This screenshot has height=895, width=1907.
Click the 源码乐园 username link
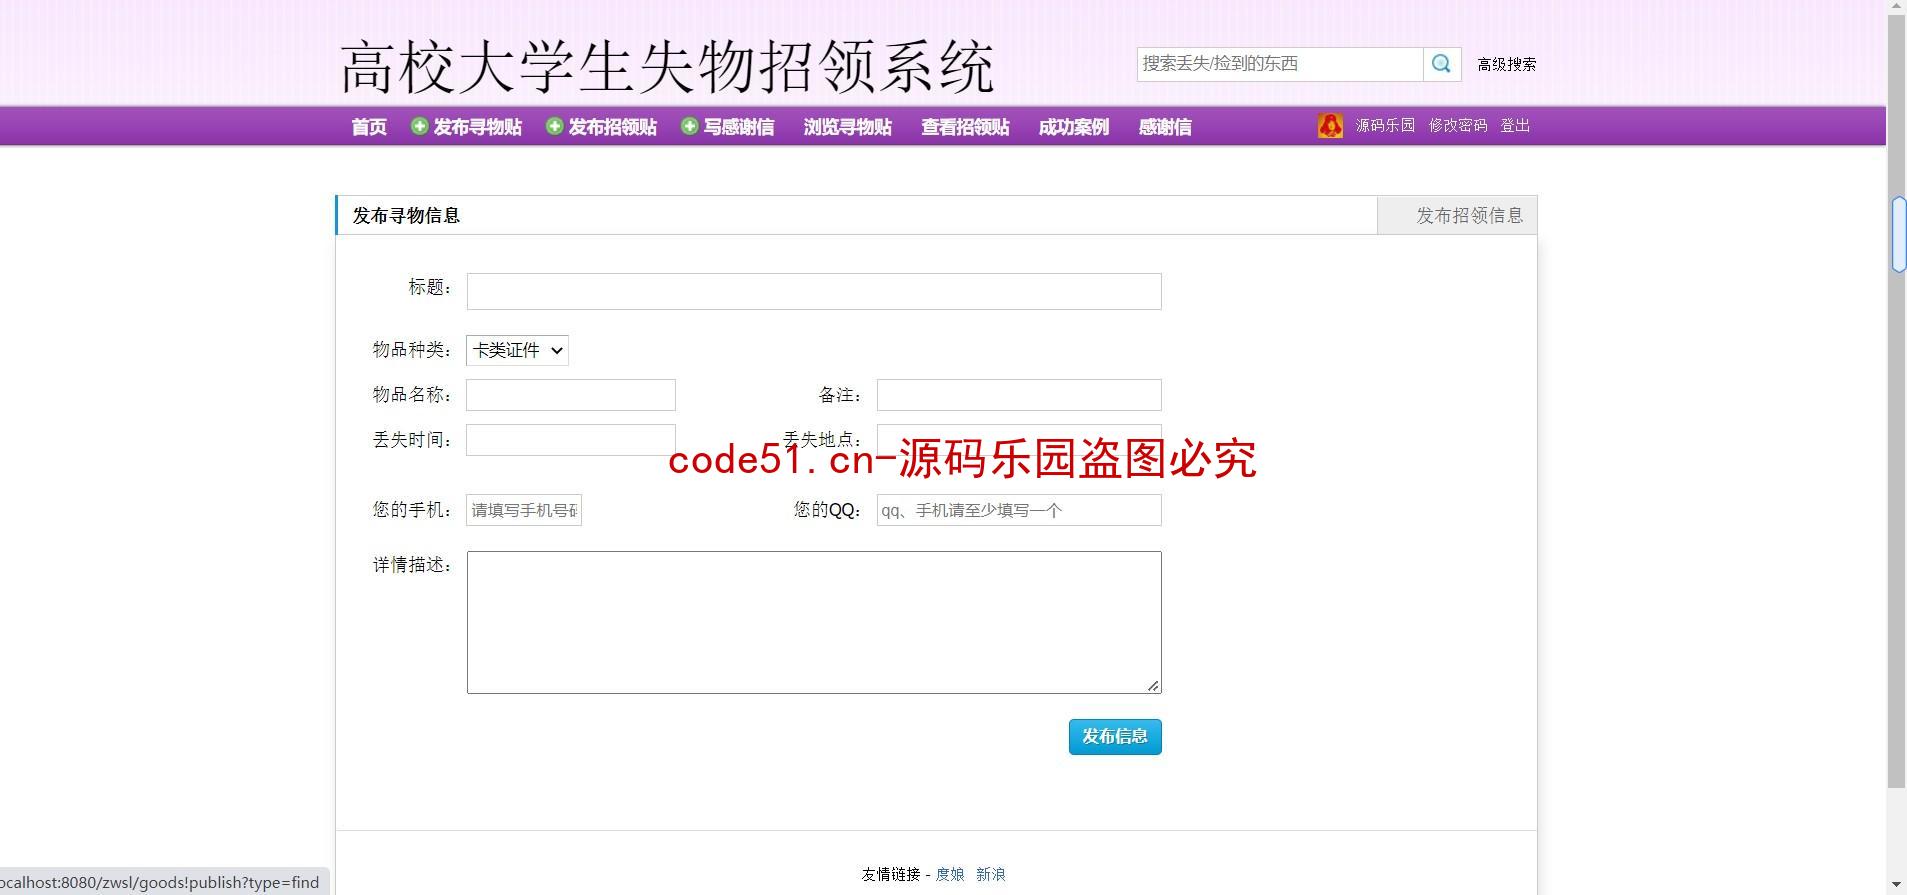click(x=1385, y=126)
